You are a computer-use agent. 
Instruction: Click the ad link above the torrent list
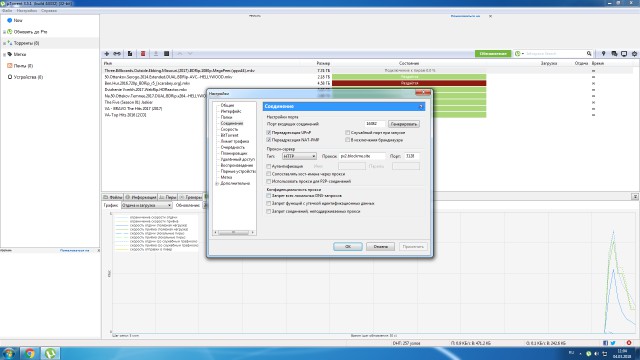pyautogui.click(x=465, y=16)
